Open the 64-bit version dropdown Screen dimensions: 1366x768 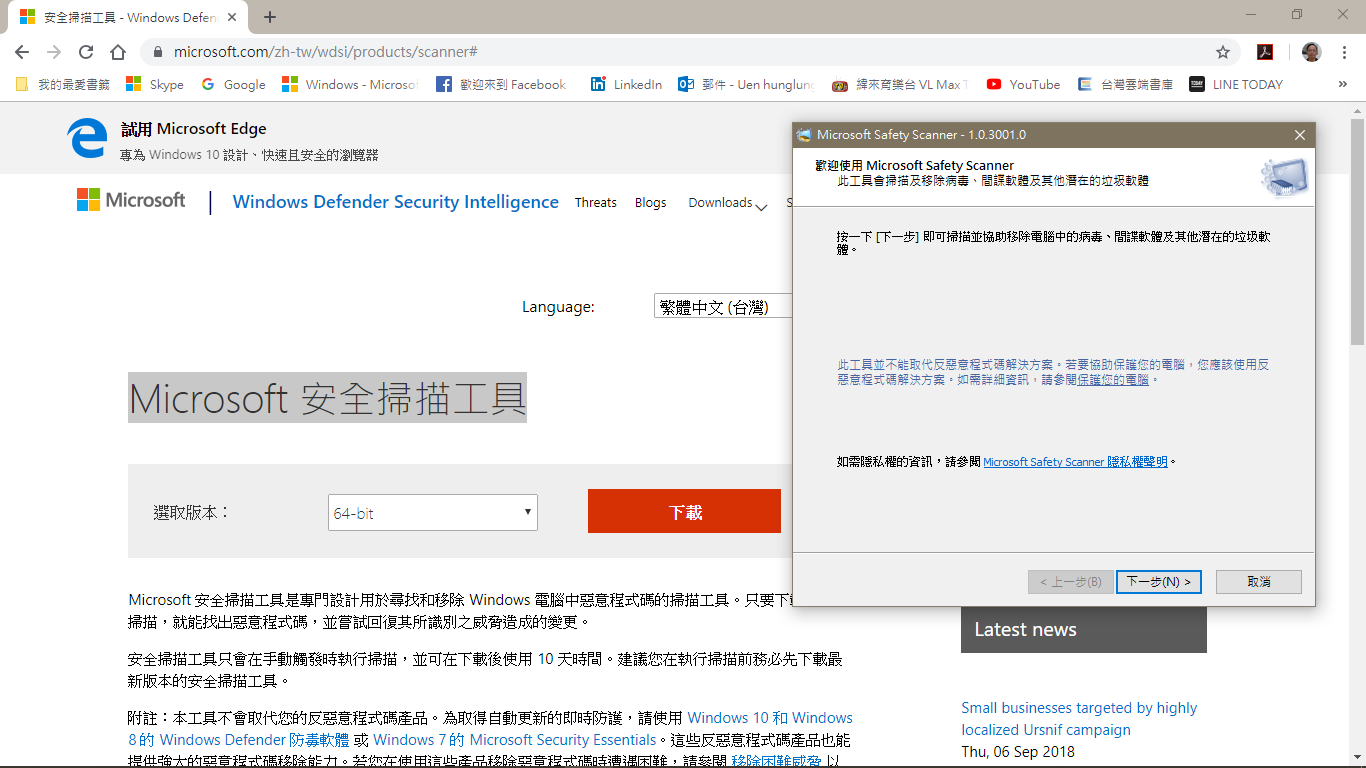432,512
